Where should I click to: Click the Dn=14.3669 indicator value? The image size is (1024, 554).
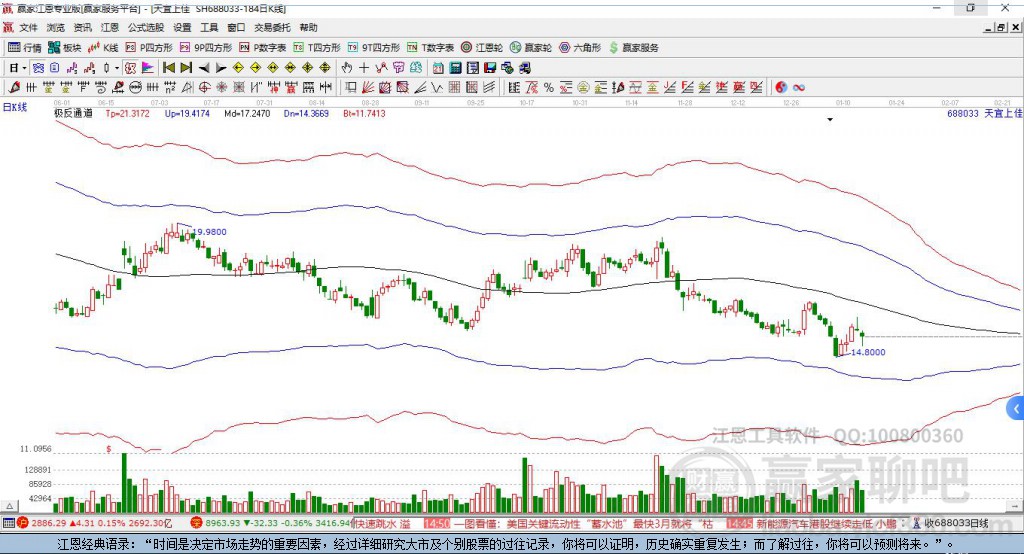pos(306,113)
